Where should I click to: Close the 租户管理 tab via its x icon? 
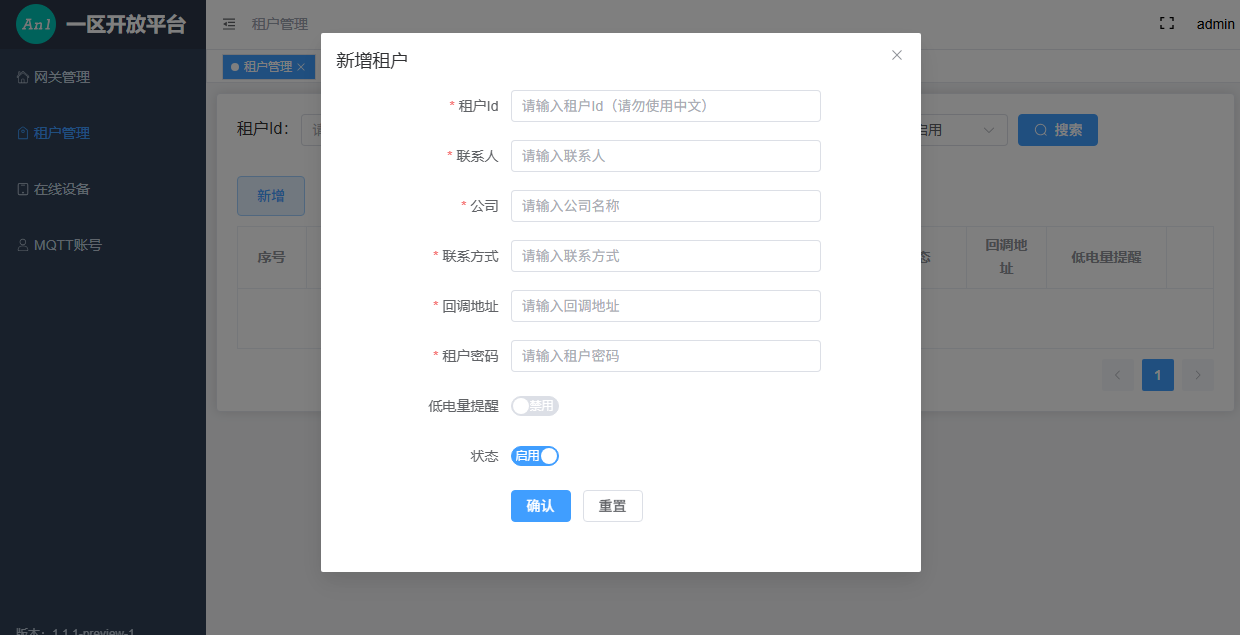point(301,67)
